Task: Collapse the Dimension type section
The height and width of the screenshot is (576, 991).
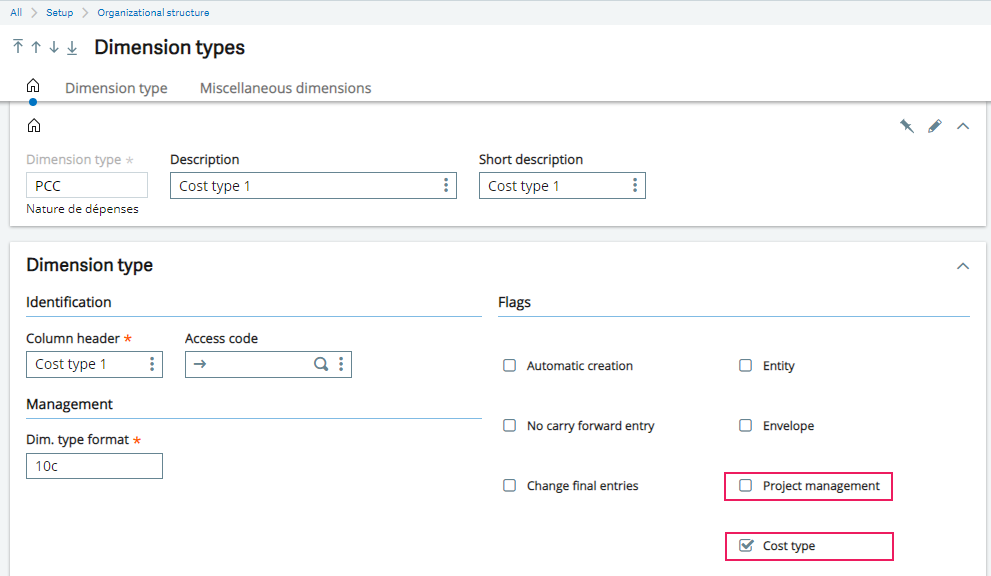Action: tap(963, 266)
